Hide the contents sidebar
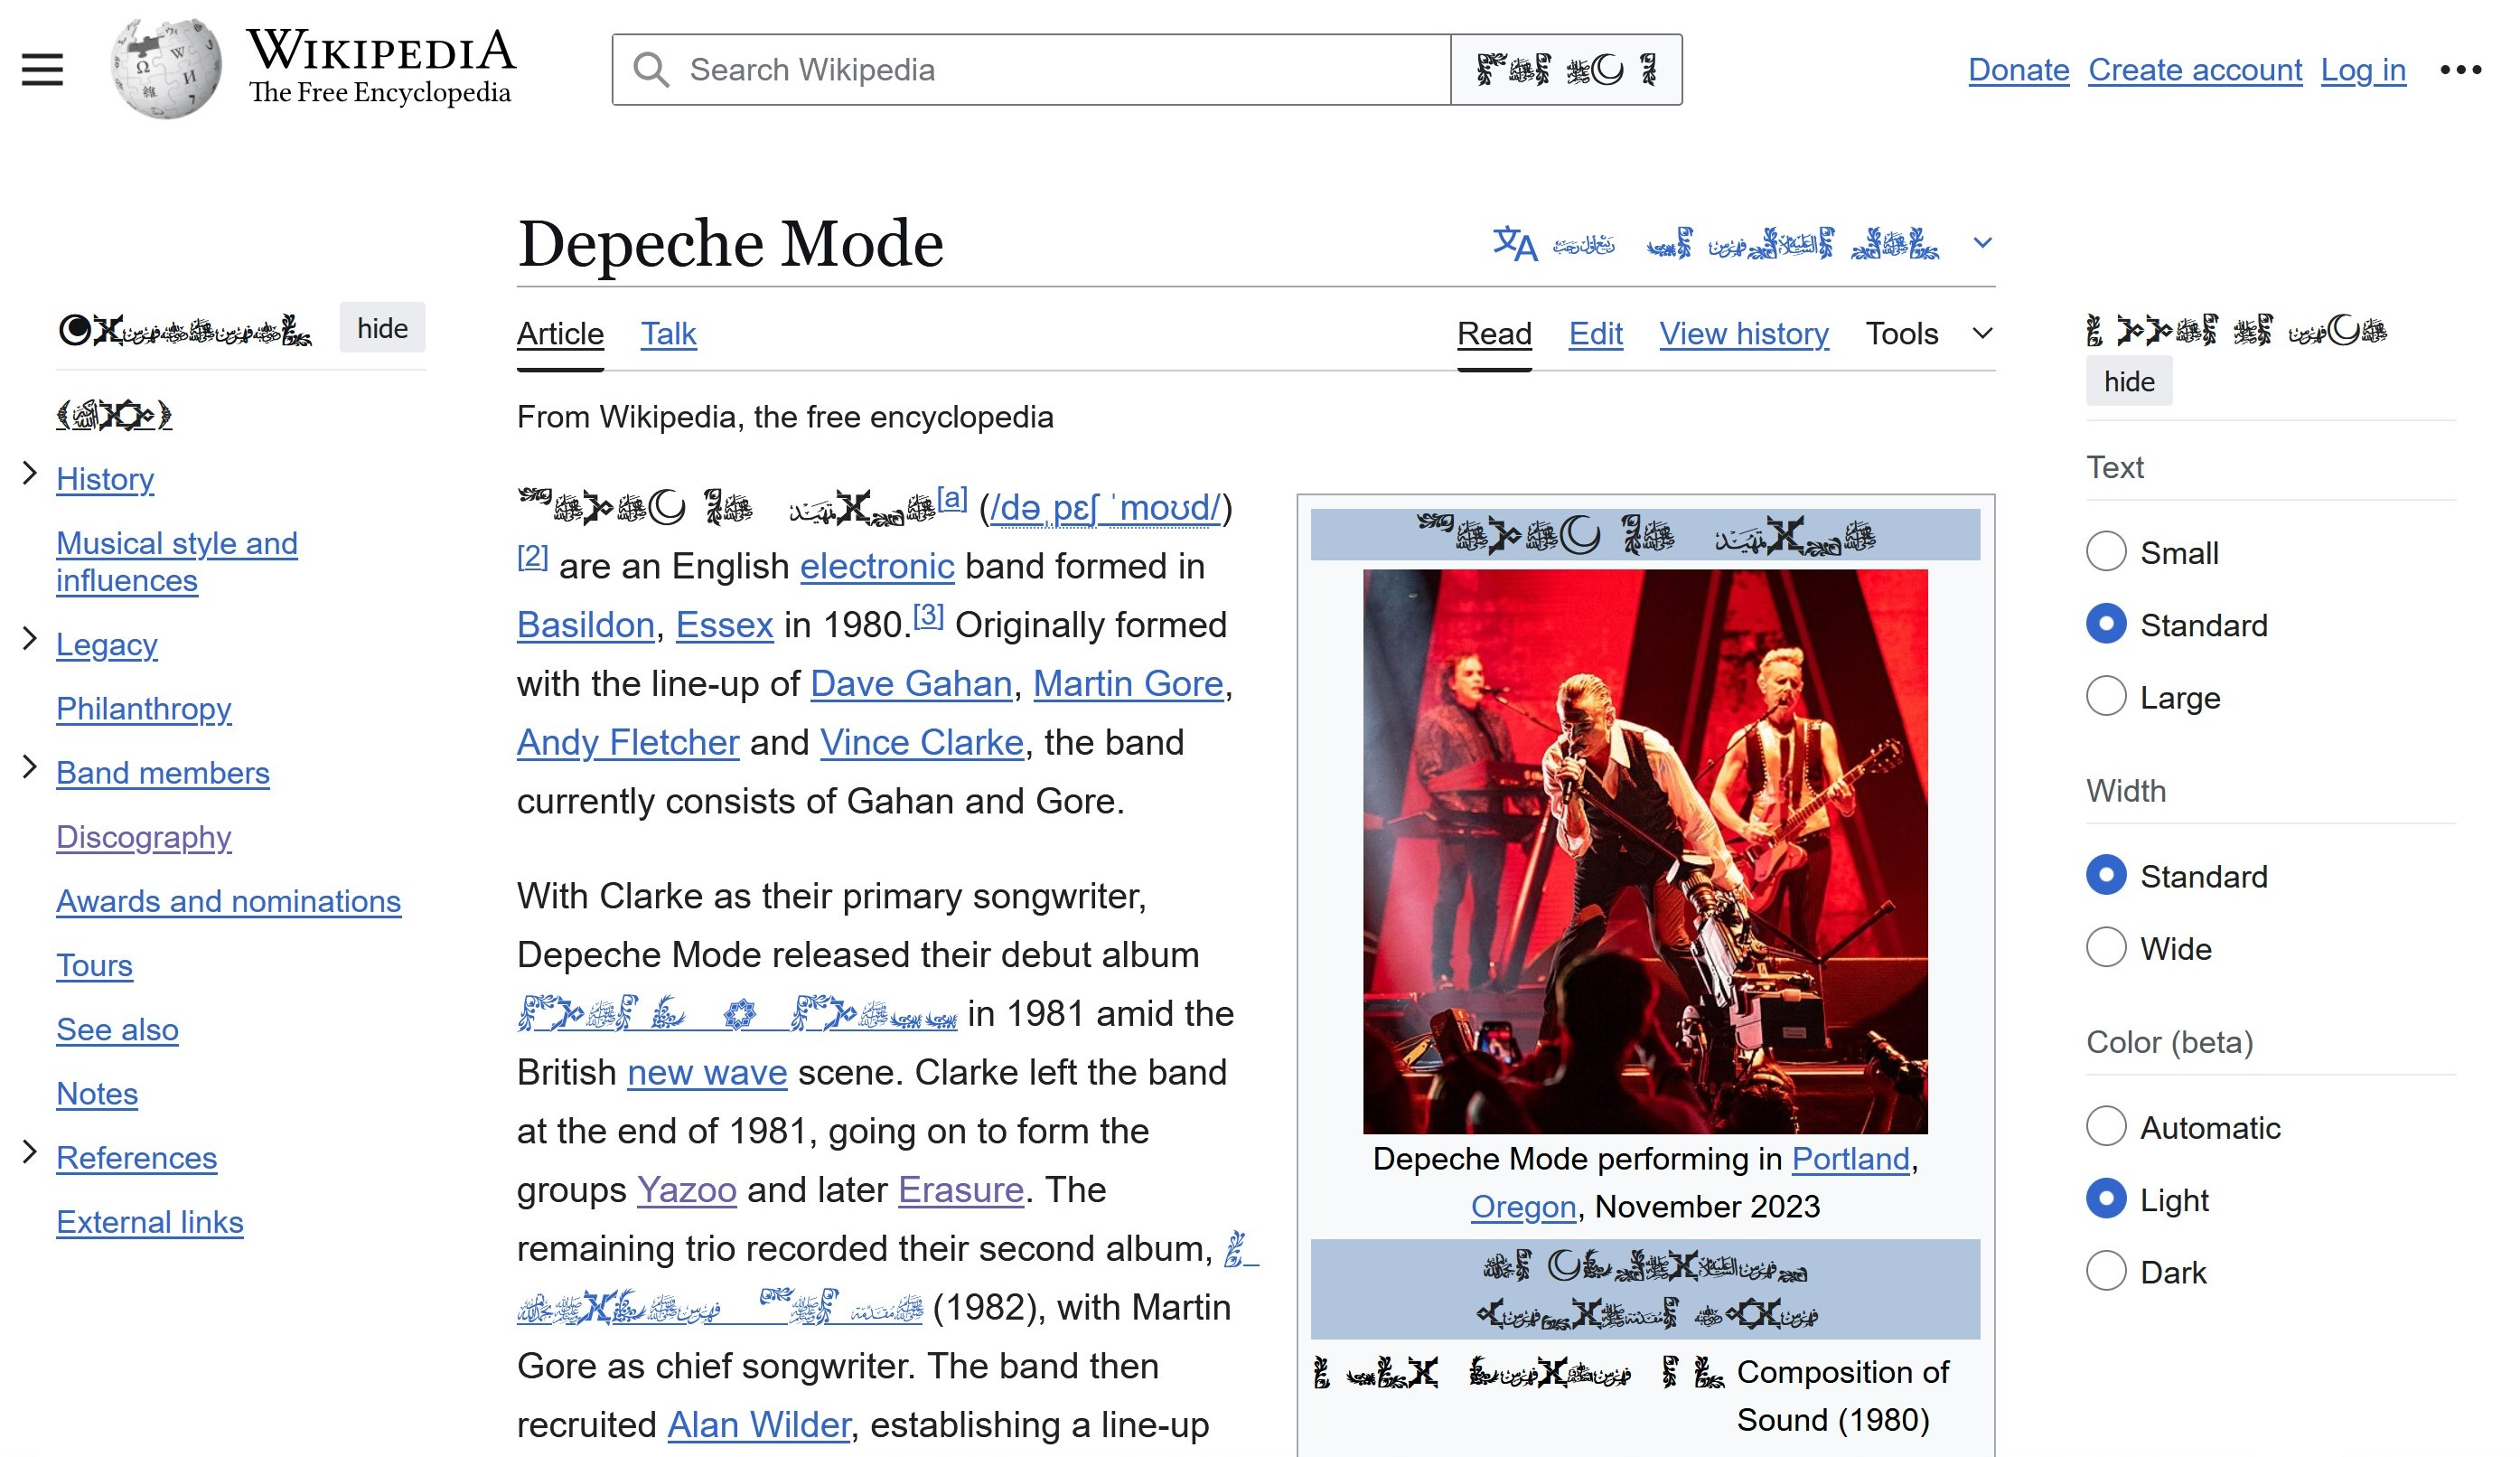 [382, 328]
